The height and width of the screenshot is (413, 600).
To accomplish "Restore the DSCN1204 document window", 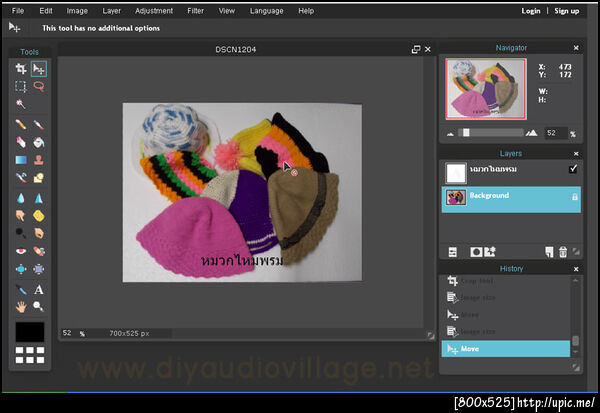I will (x=416, y=49).
